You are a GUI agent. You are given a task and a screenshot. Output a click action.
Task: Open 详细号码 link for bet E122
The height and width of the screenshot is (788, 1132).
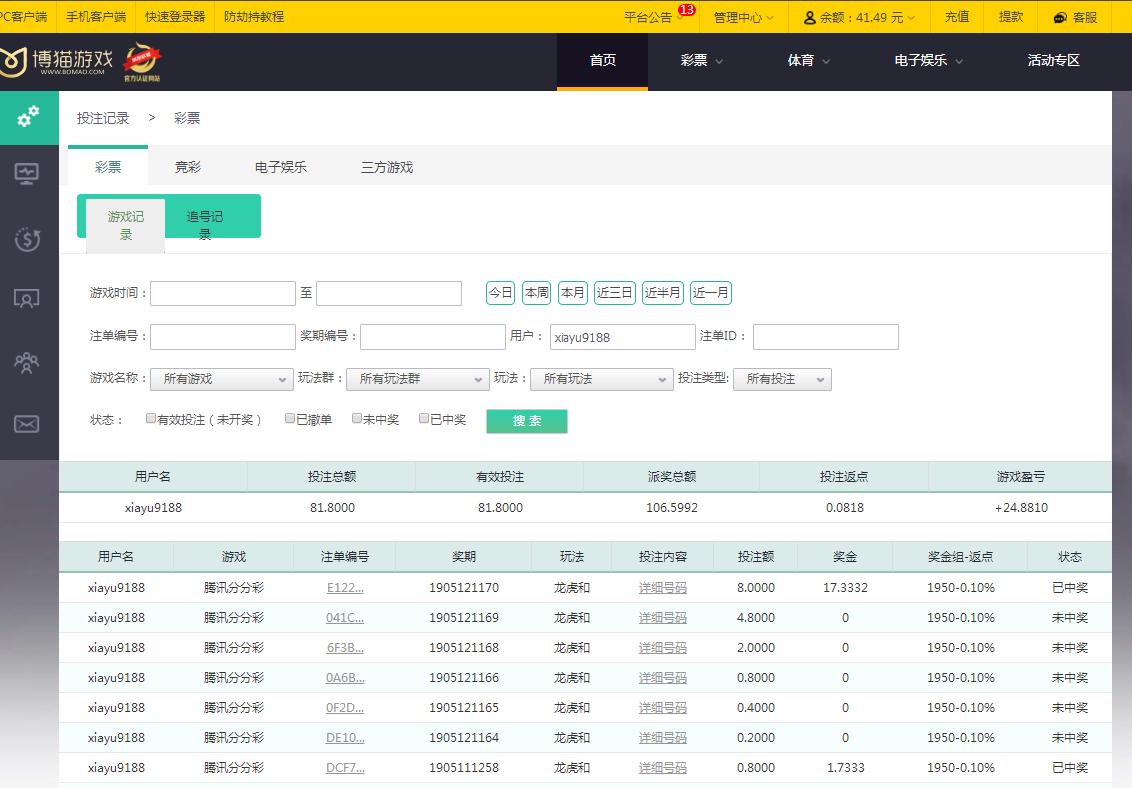(664, 587)
